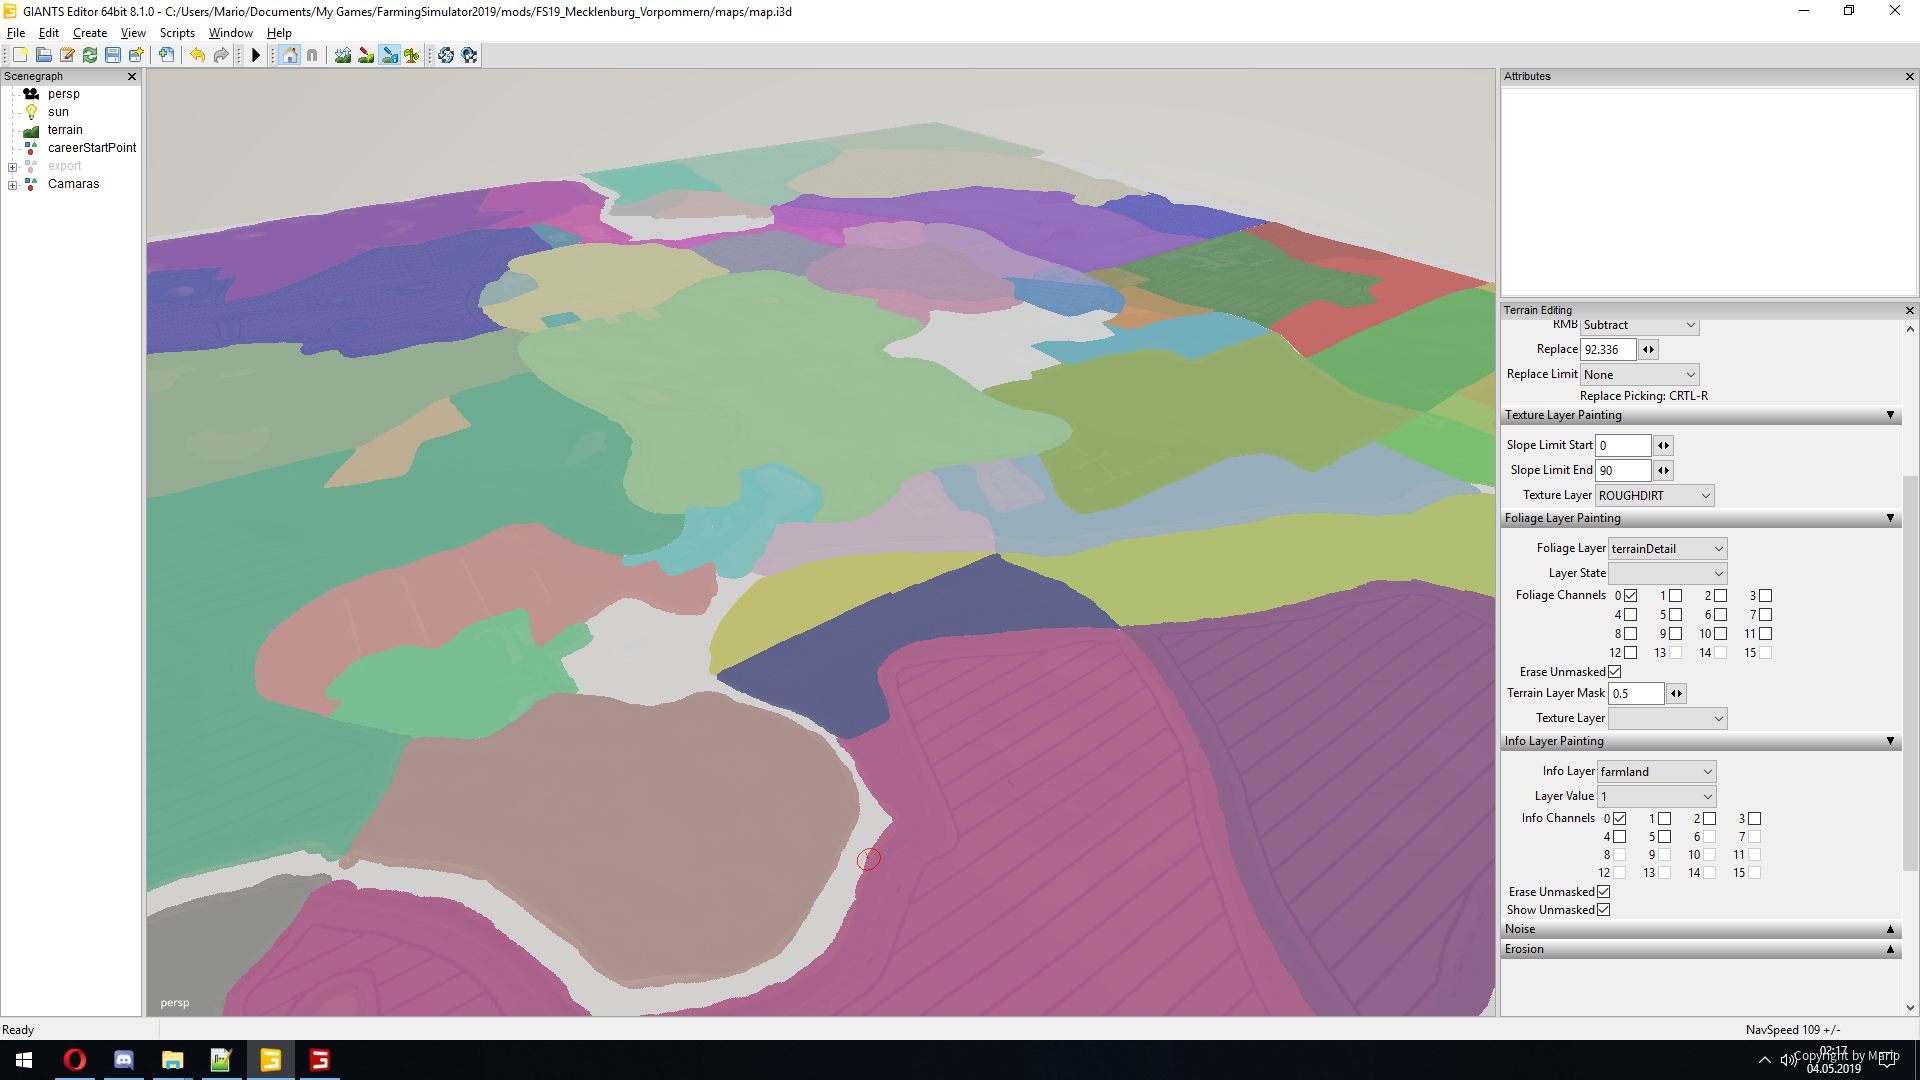Open the ROUGHDIRT Texture Layer dropdown
This screenshot has width=1920, height=1080.
pyautogui.click(x=1654, y=496)
